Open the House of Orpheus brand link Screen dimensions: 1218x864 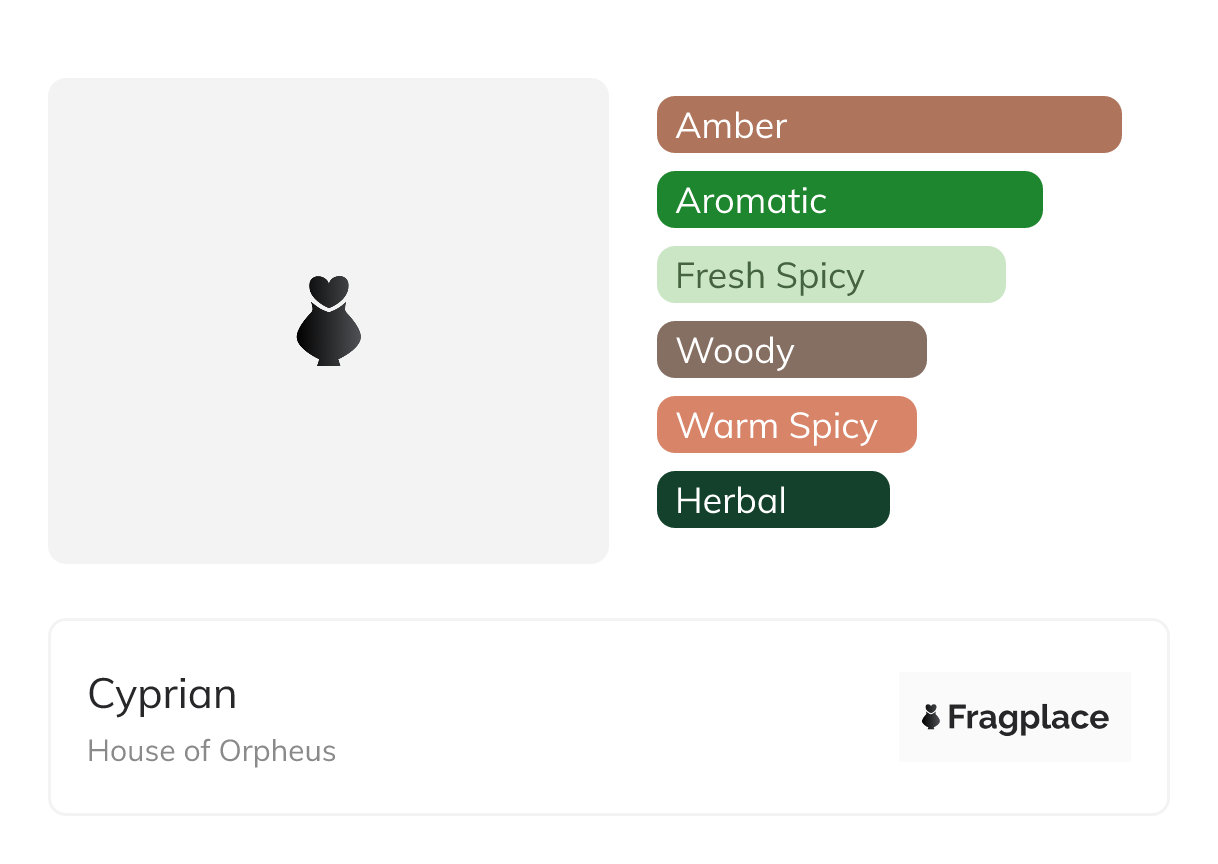click(212, 751)
